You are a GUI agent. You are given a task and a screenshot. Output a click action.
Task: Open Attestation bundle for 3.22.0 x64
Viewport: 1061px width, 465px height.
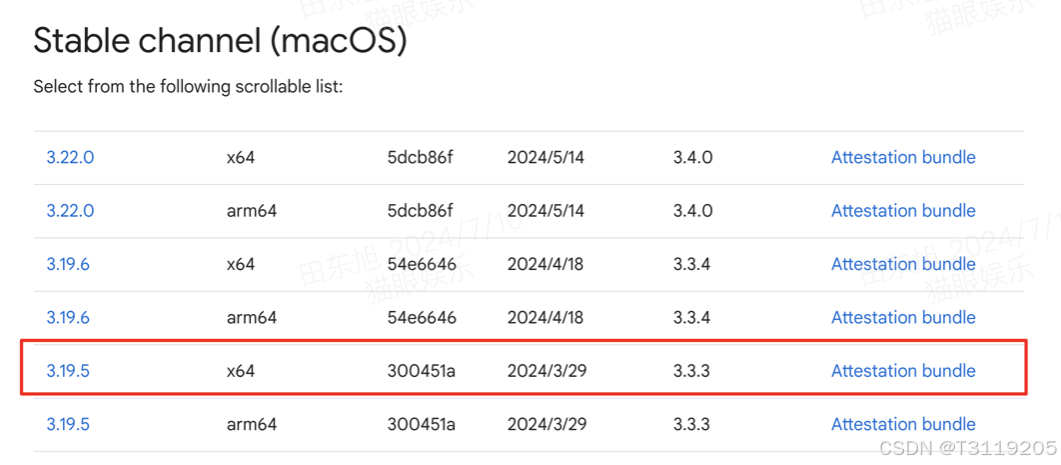[x=903, y=158]
